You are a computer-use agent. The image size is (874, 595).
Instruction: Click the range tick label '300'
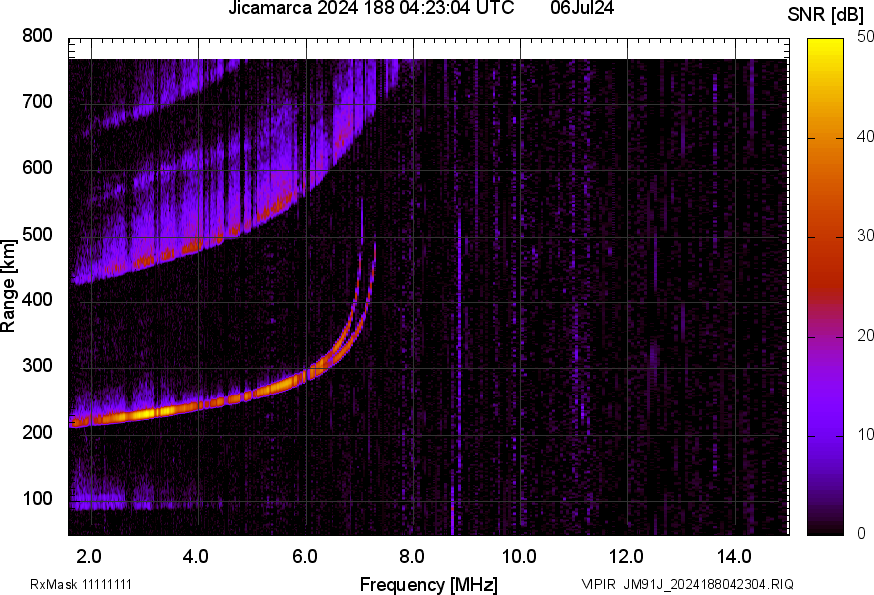[x=37, y=366]
